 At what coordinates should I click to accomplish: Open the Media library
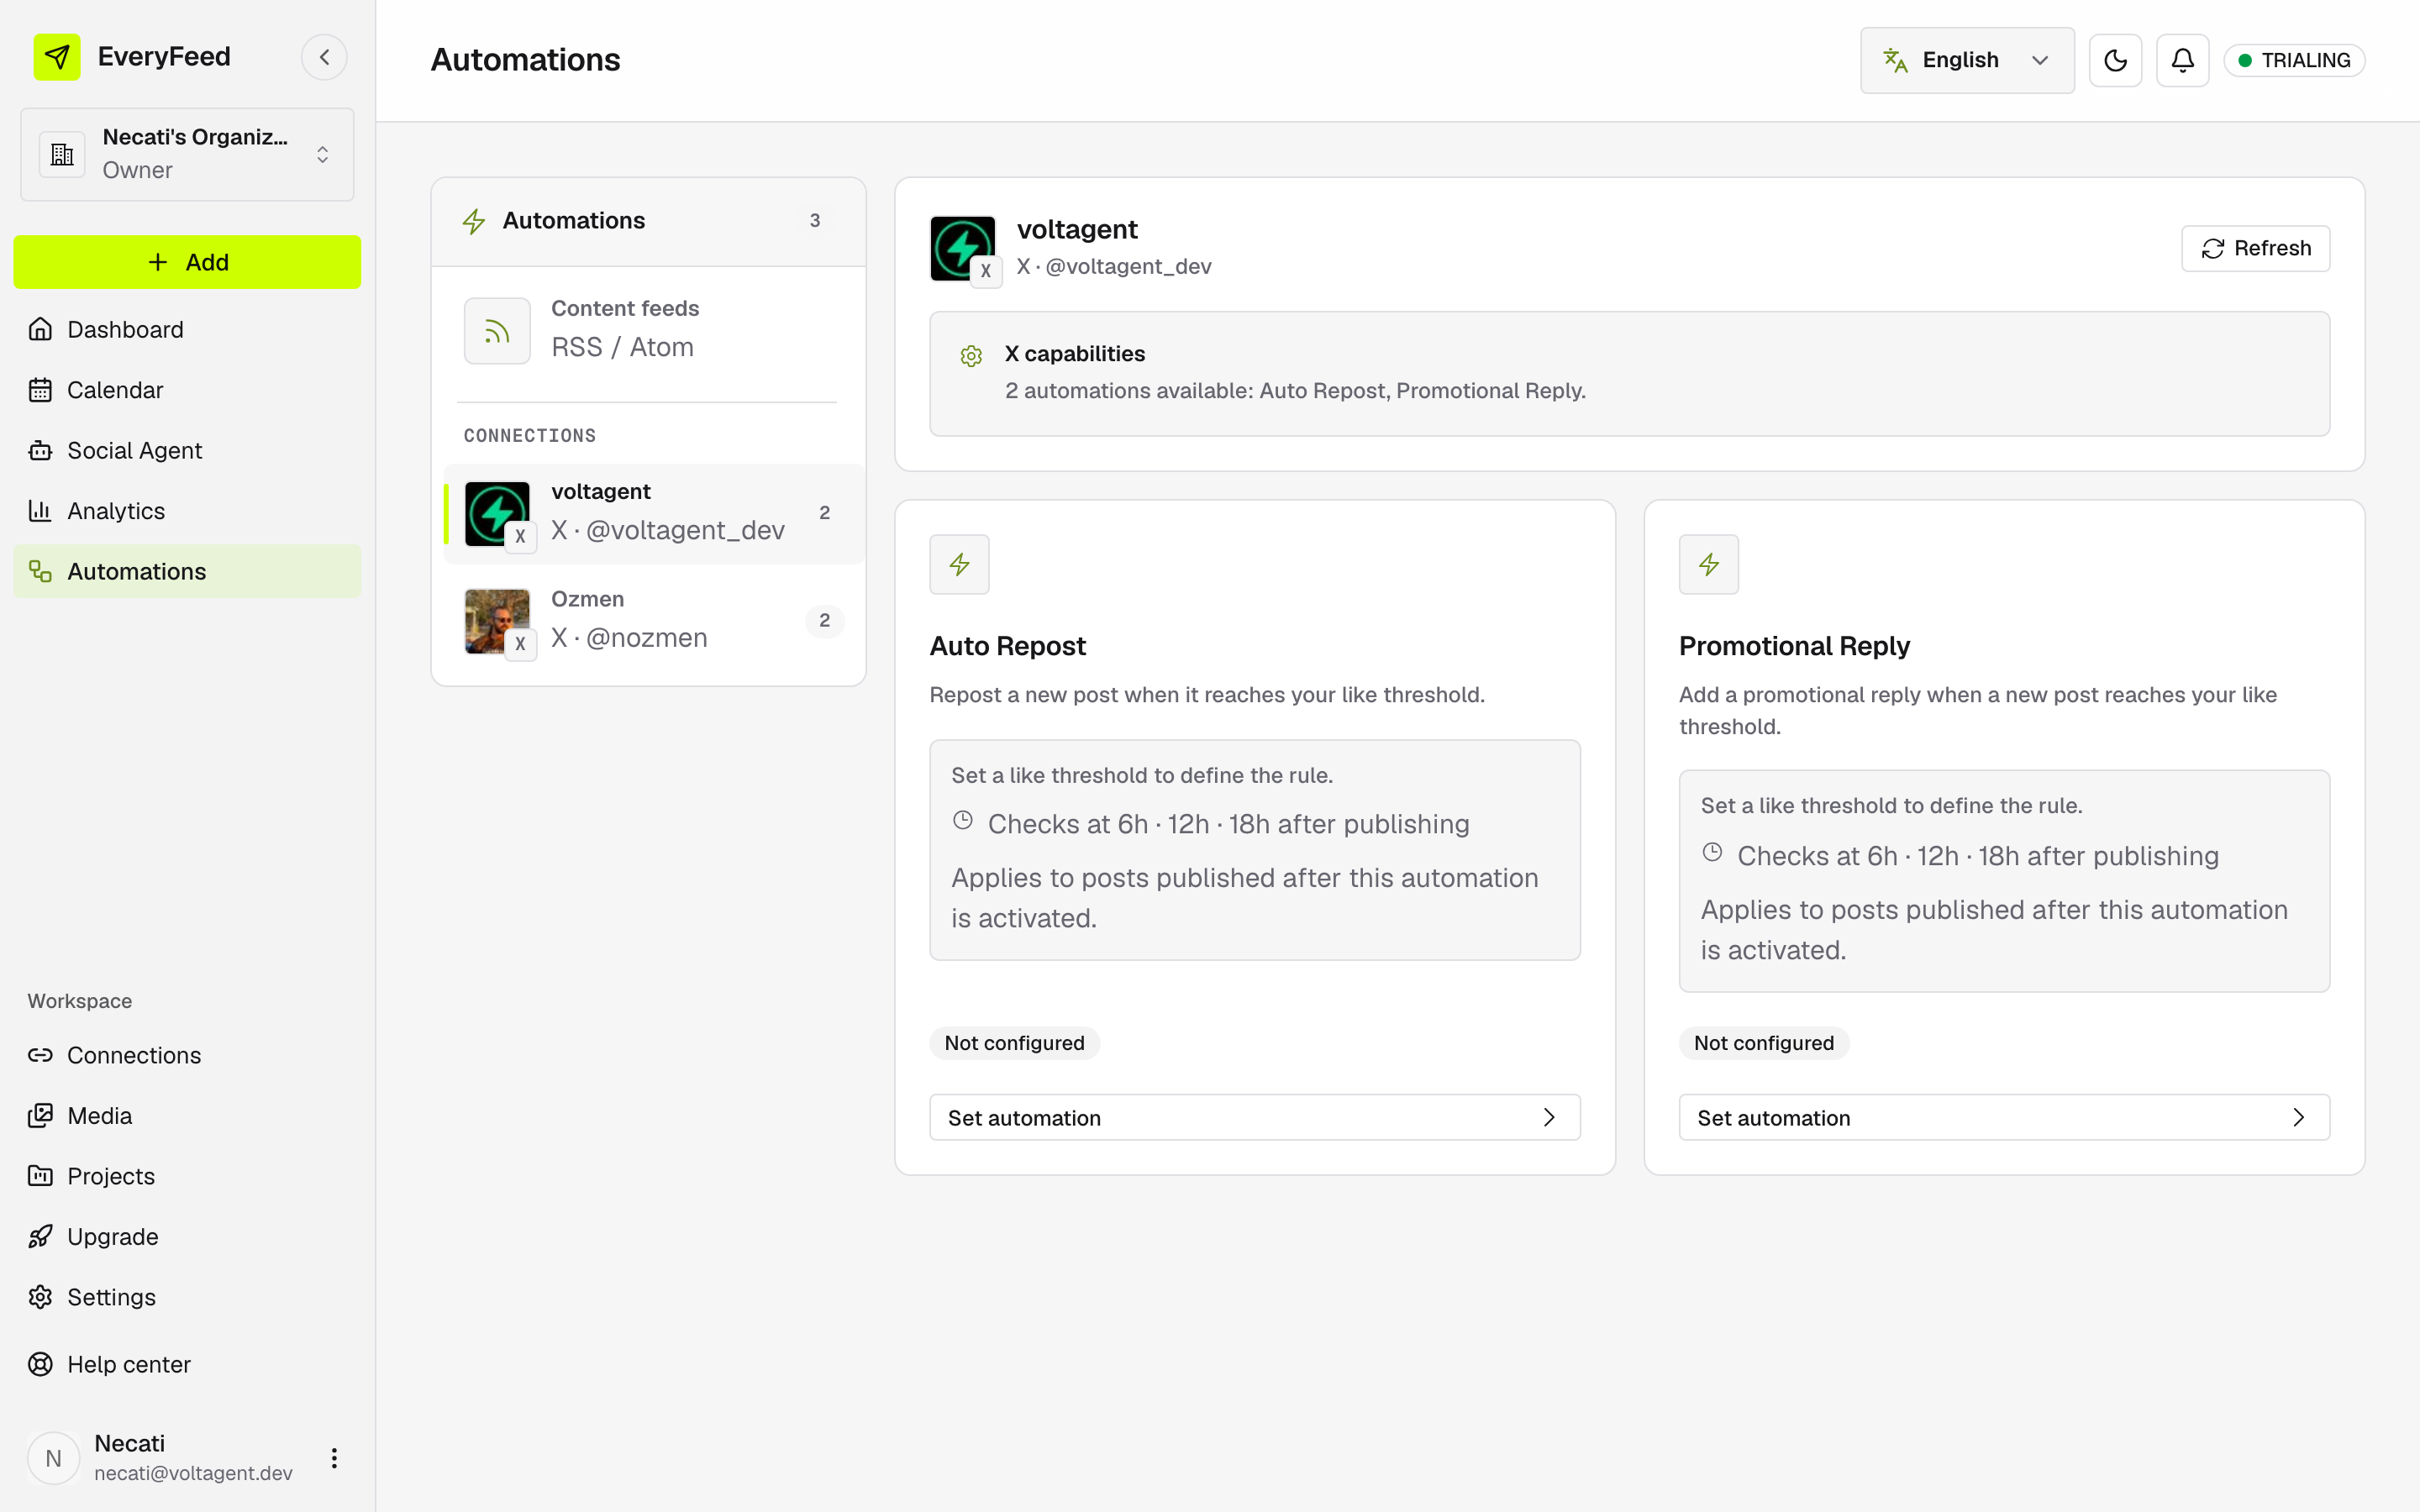pyautogui.click(x=187, y=1115)
